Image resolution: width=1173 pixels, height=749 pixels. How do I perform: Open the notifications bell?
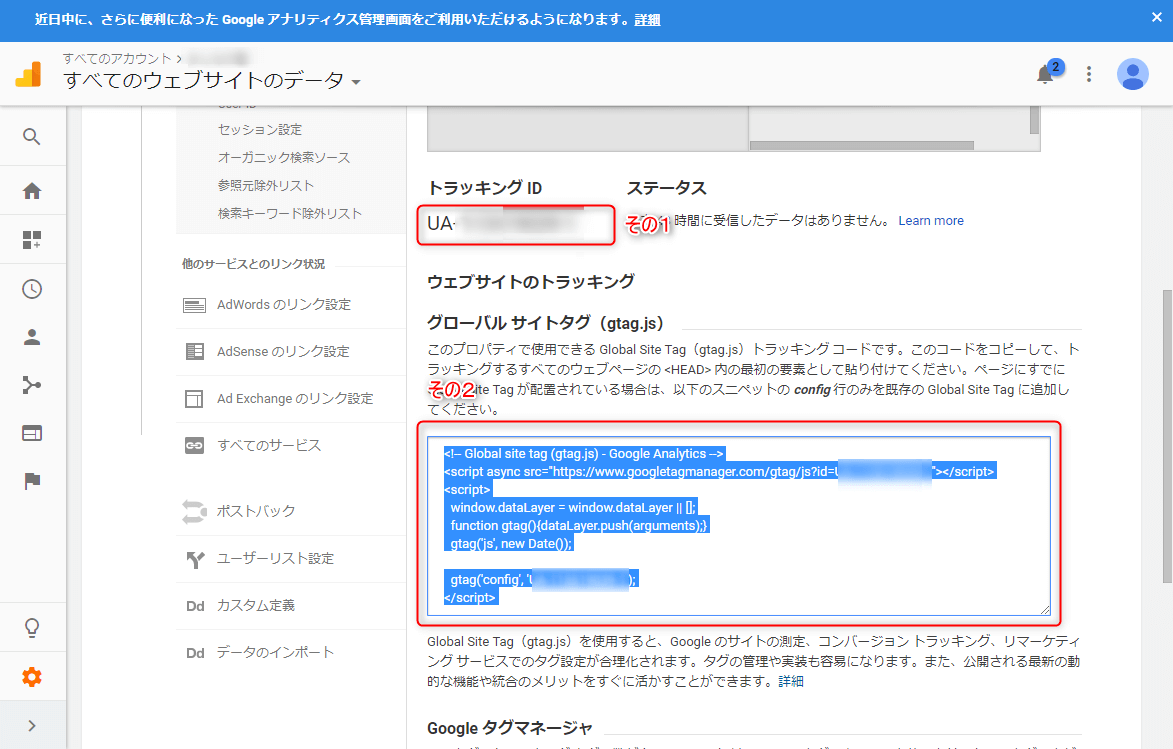tap(1046, 74)
